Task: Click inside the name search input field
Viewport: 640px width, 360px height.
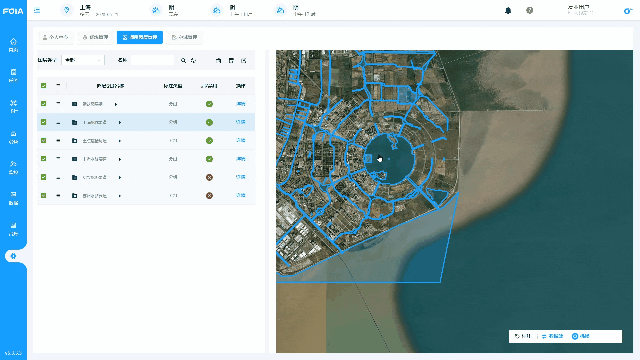Action: point(152,60)
